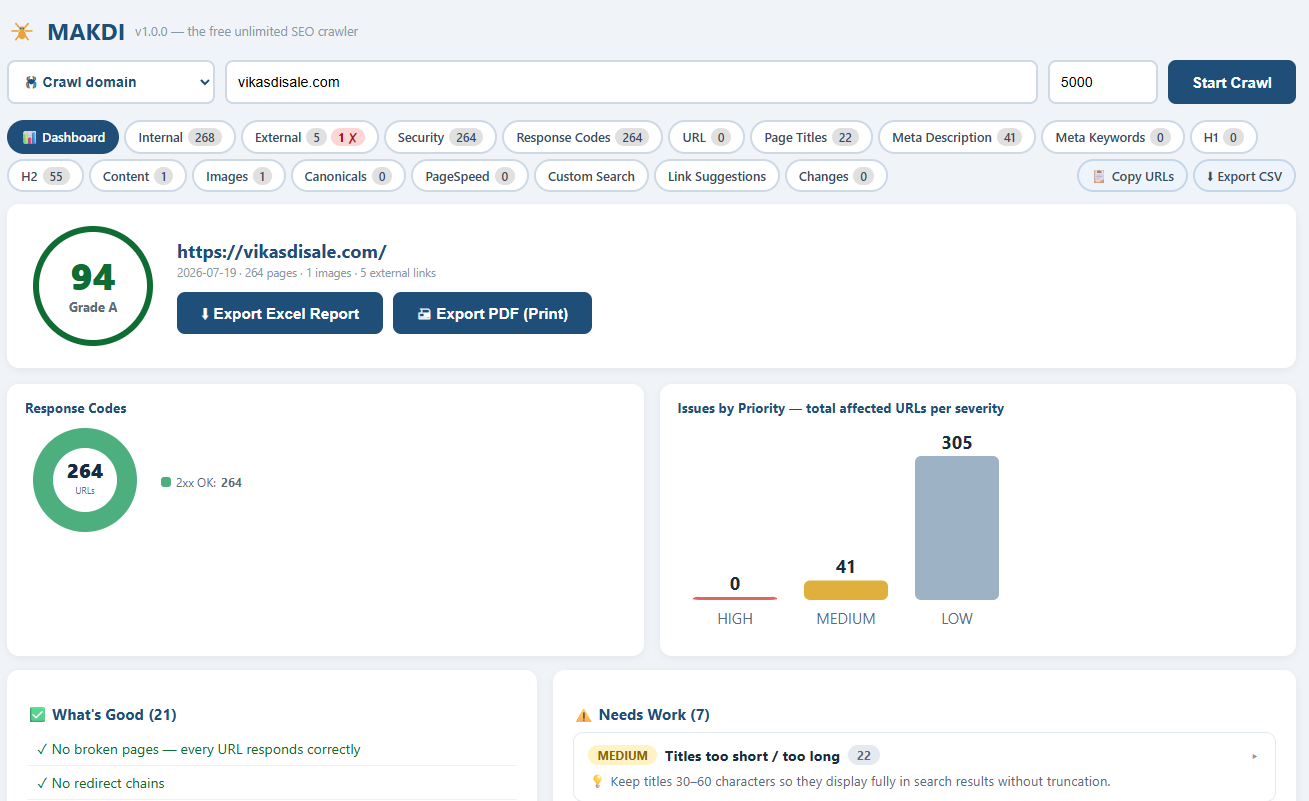Open the Page Titles tab
This screenshot has height=801, width=1309.
[x=811, y=137]
